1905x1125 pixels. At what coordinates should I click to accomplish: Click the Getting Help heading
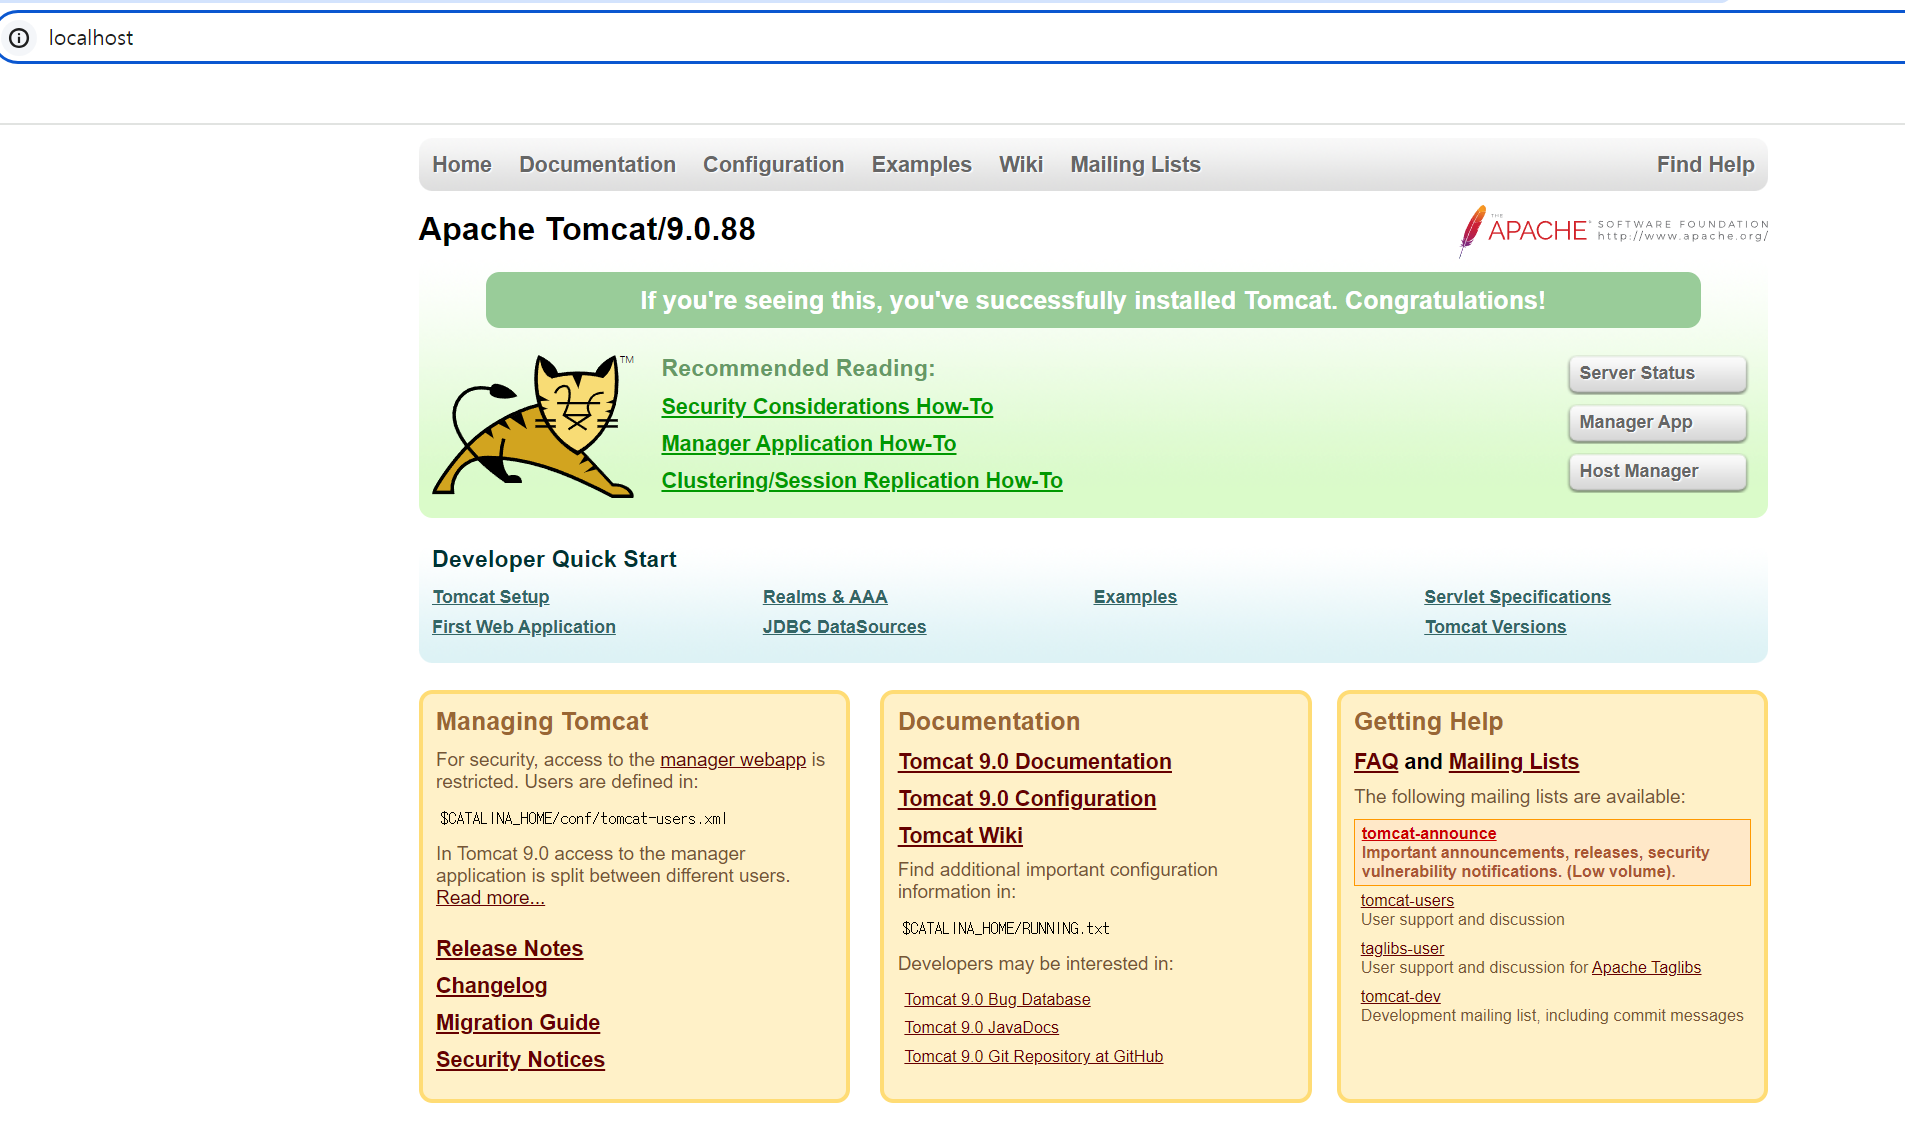[x=1428, y=722]
